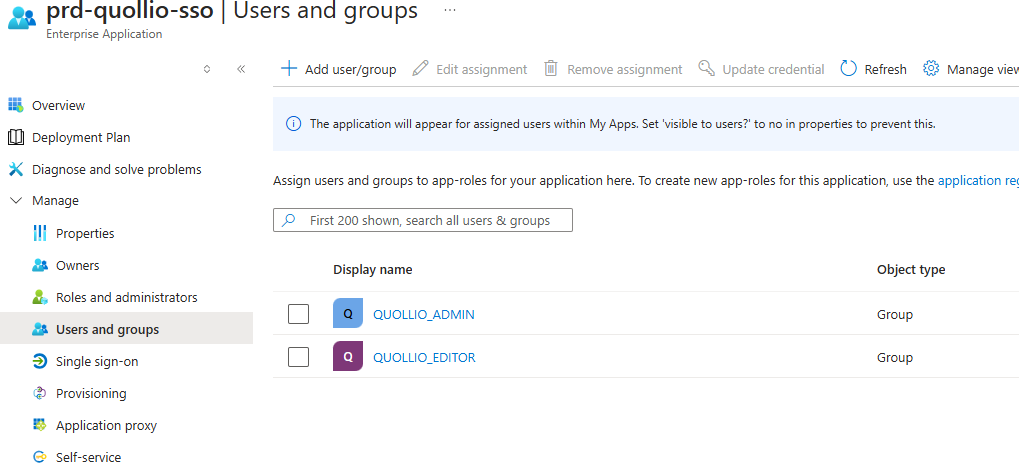Screen dimensions: 1019x471
Task: Open the Owners page
Action: pos(77,265)
